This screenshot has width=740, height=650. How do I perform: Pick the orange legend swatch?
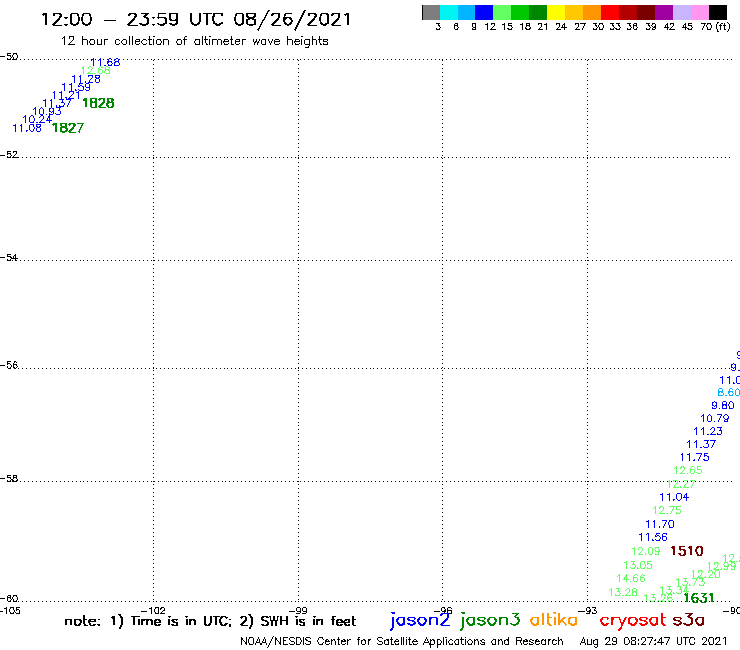pyautogui.click(x=592, y=13)
